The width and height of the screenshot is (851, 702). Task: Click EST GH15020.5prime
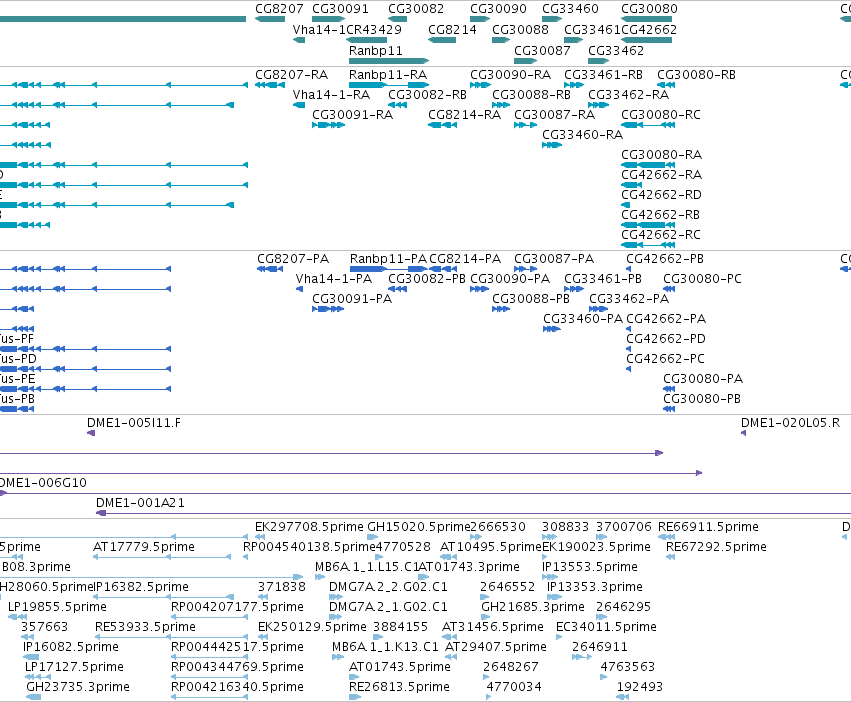tap(373, 537)
